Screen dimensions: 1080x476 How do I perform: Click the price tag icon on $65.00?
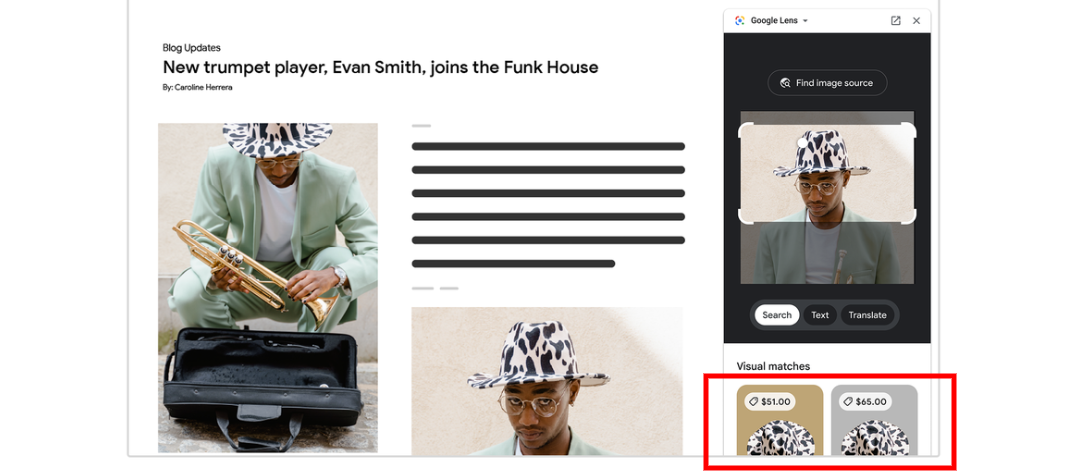[x=848, y=402]
